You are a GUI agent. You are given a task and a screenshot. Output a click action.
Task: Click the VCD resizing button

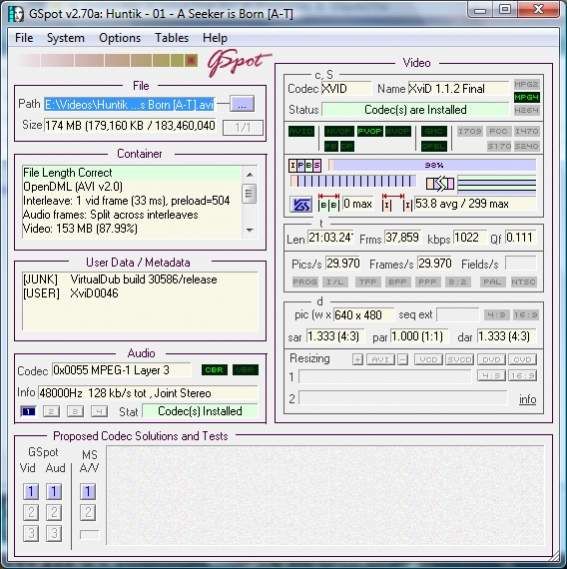pyautogui.click(x=428, y=360)
